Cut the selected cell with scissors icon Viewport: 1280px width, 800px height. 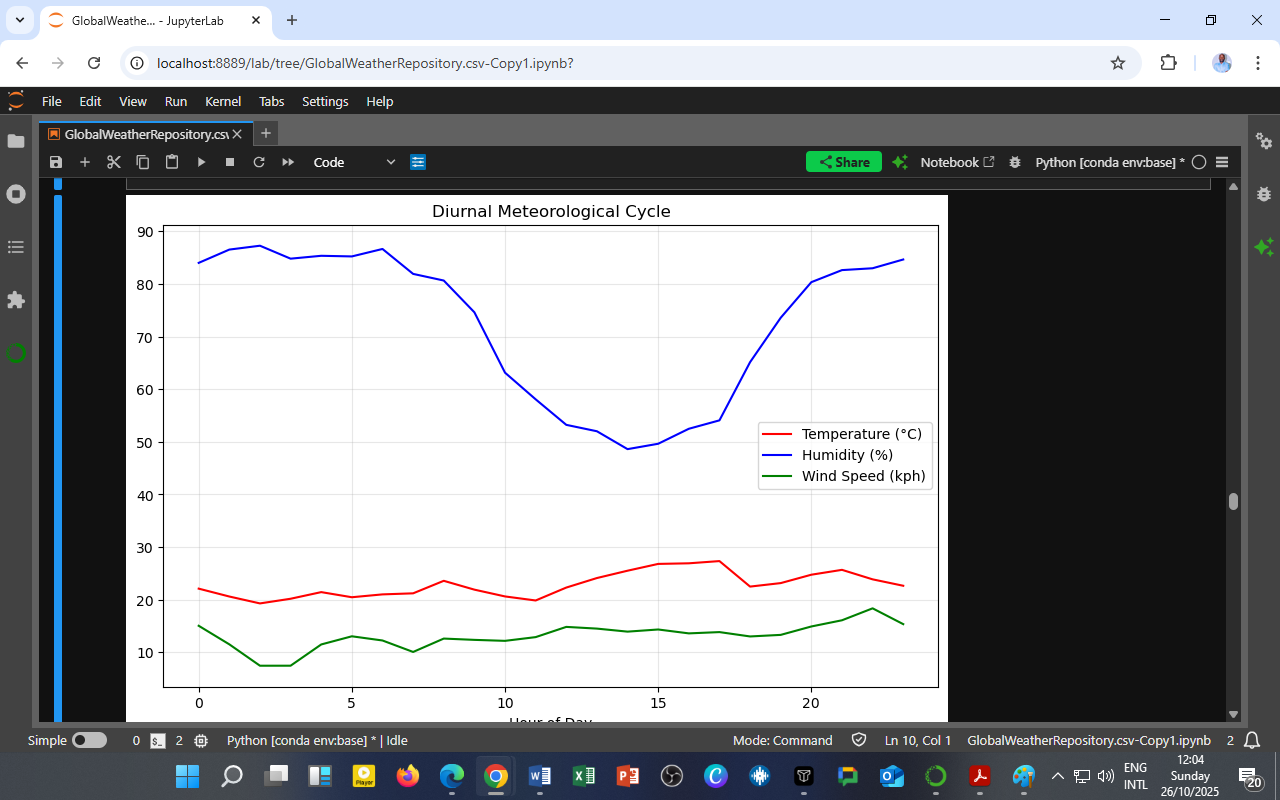[x=114, y=162]
